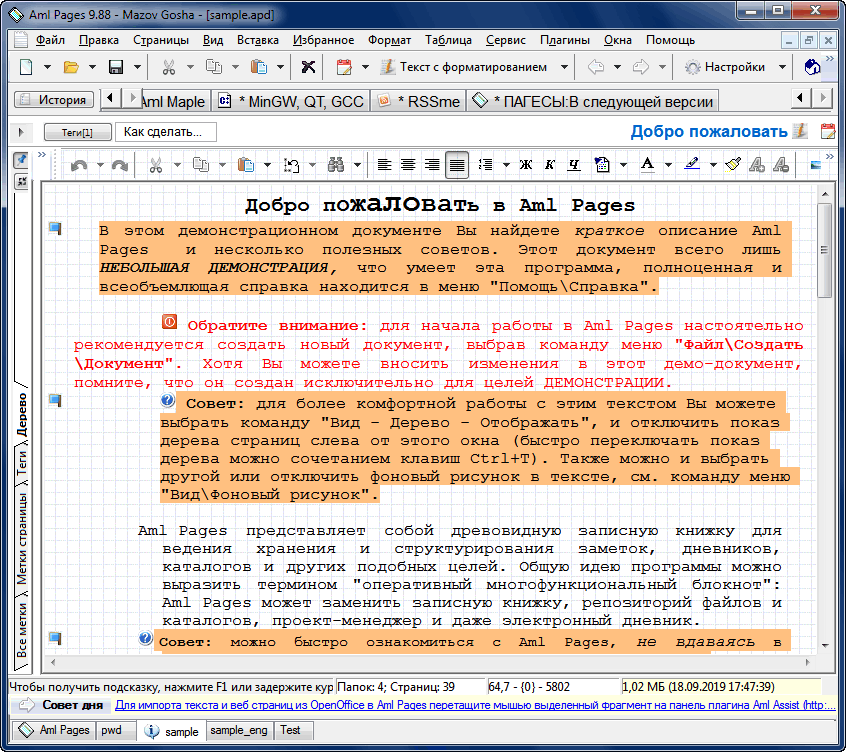Select the sample_eng document tab

click(239, 730)
